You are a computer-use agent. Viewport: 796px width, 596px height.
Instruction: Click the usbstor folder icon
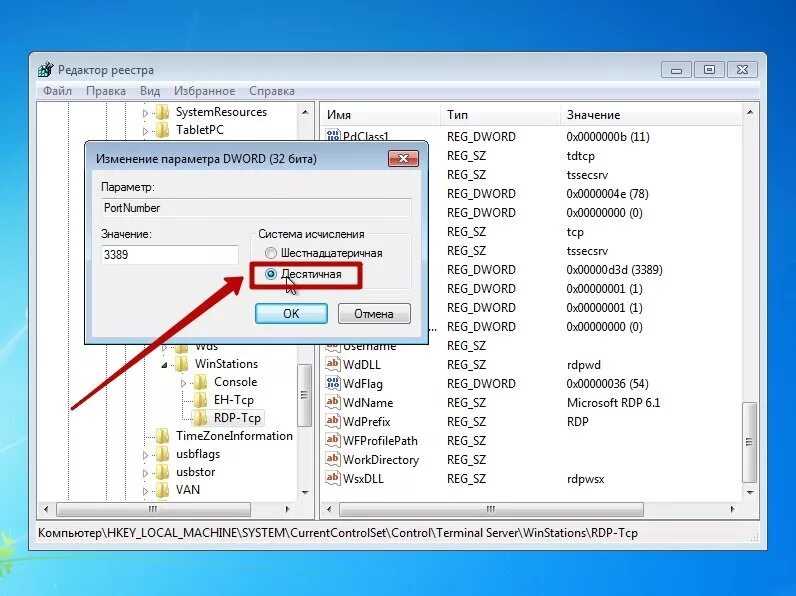pos(162,472)
